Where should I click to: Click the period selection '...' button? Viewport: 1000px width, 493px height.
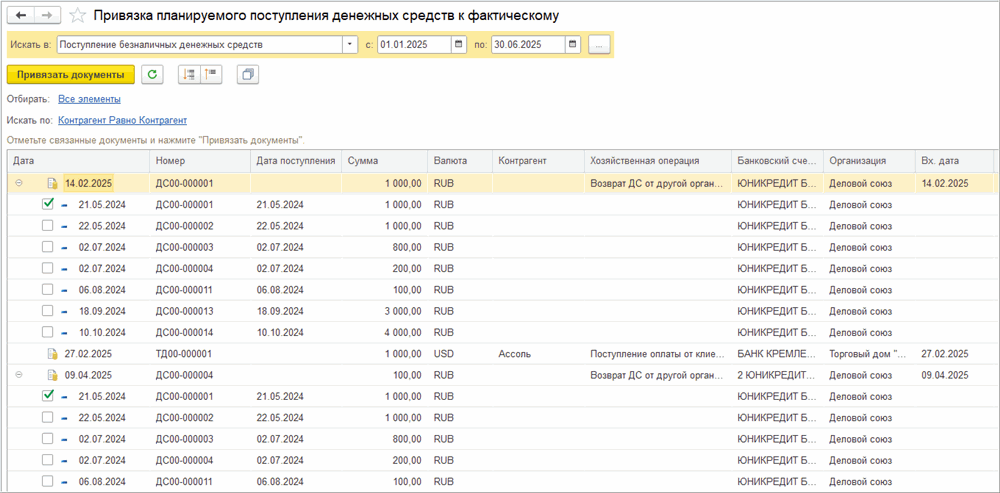tap(599, 45)
